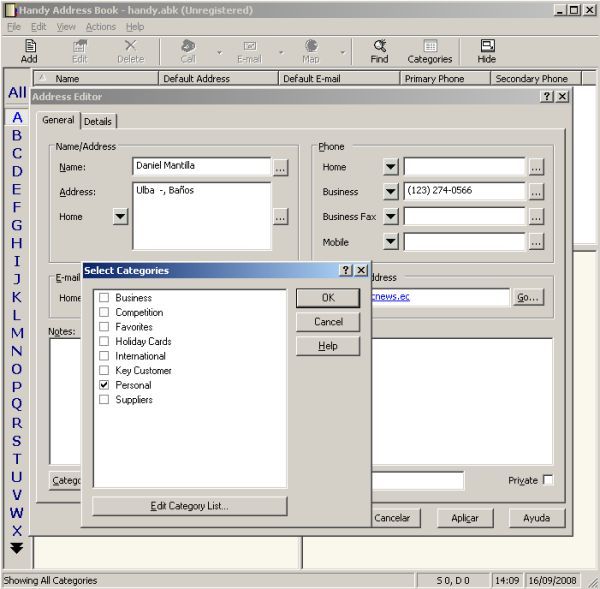Open the Home address type dropdown

(120, 217)
